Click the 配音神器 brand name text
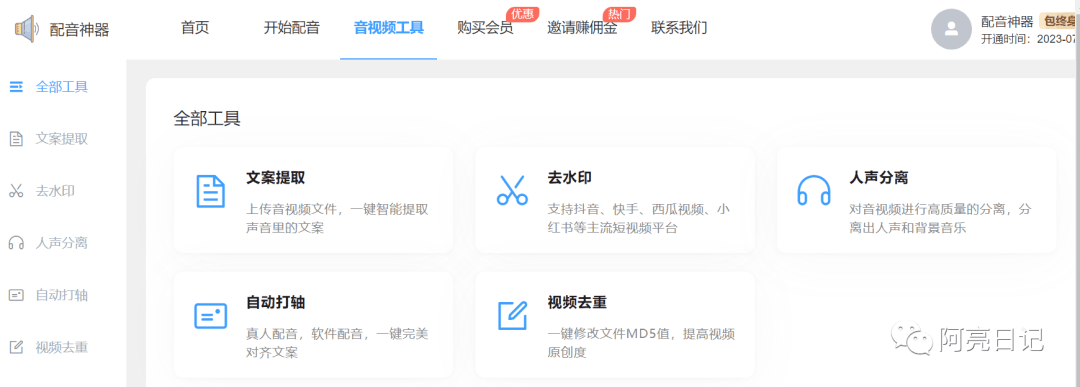 [79, 30]
